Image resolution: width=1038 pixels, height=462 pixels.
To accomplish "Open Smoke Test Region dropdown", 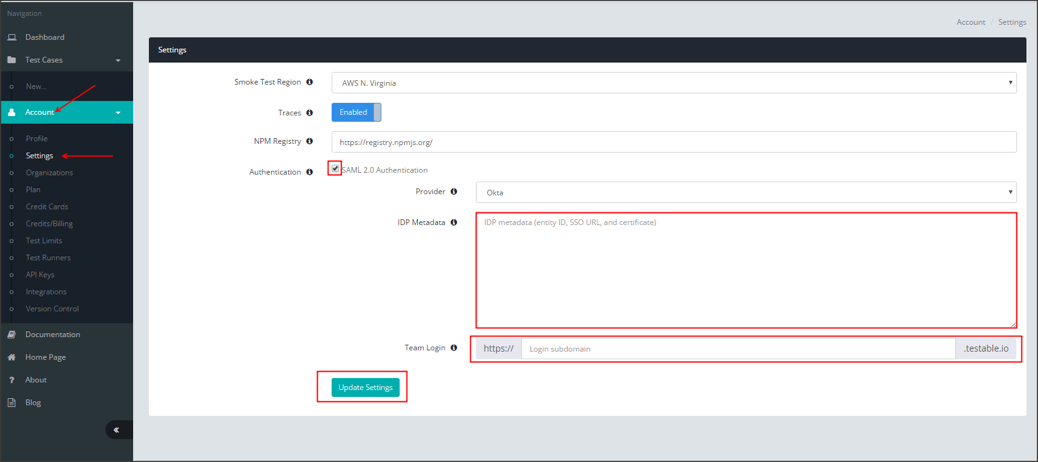I will click(673, 83).
